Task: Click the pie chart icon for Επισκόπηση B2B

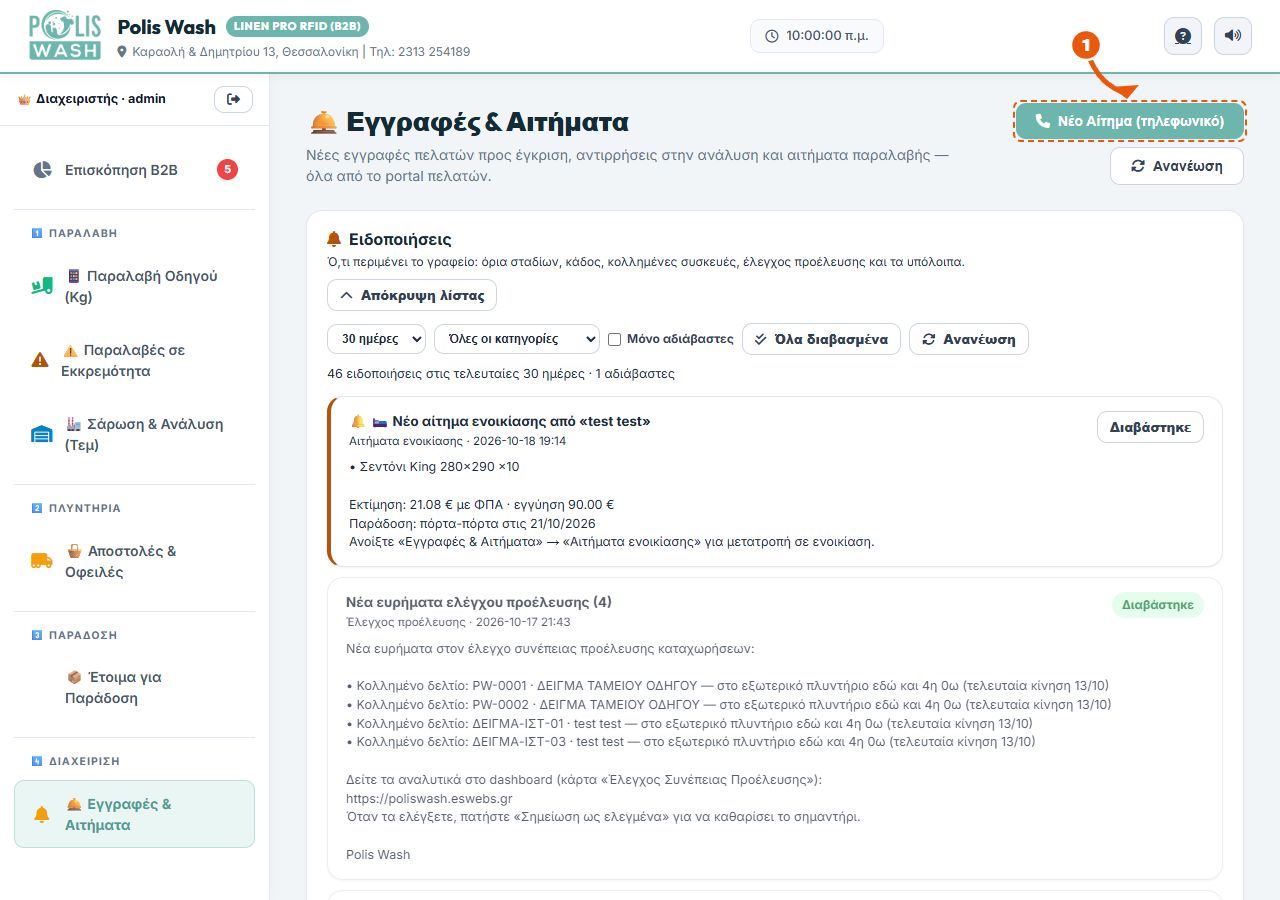Action: tap(42, 170)
